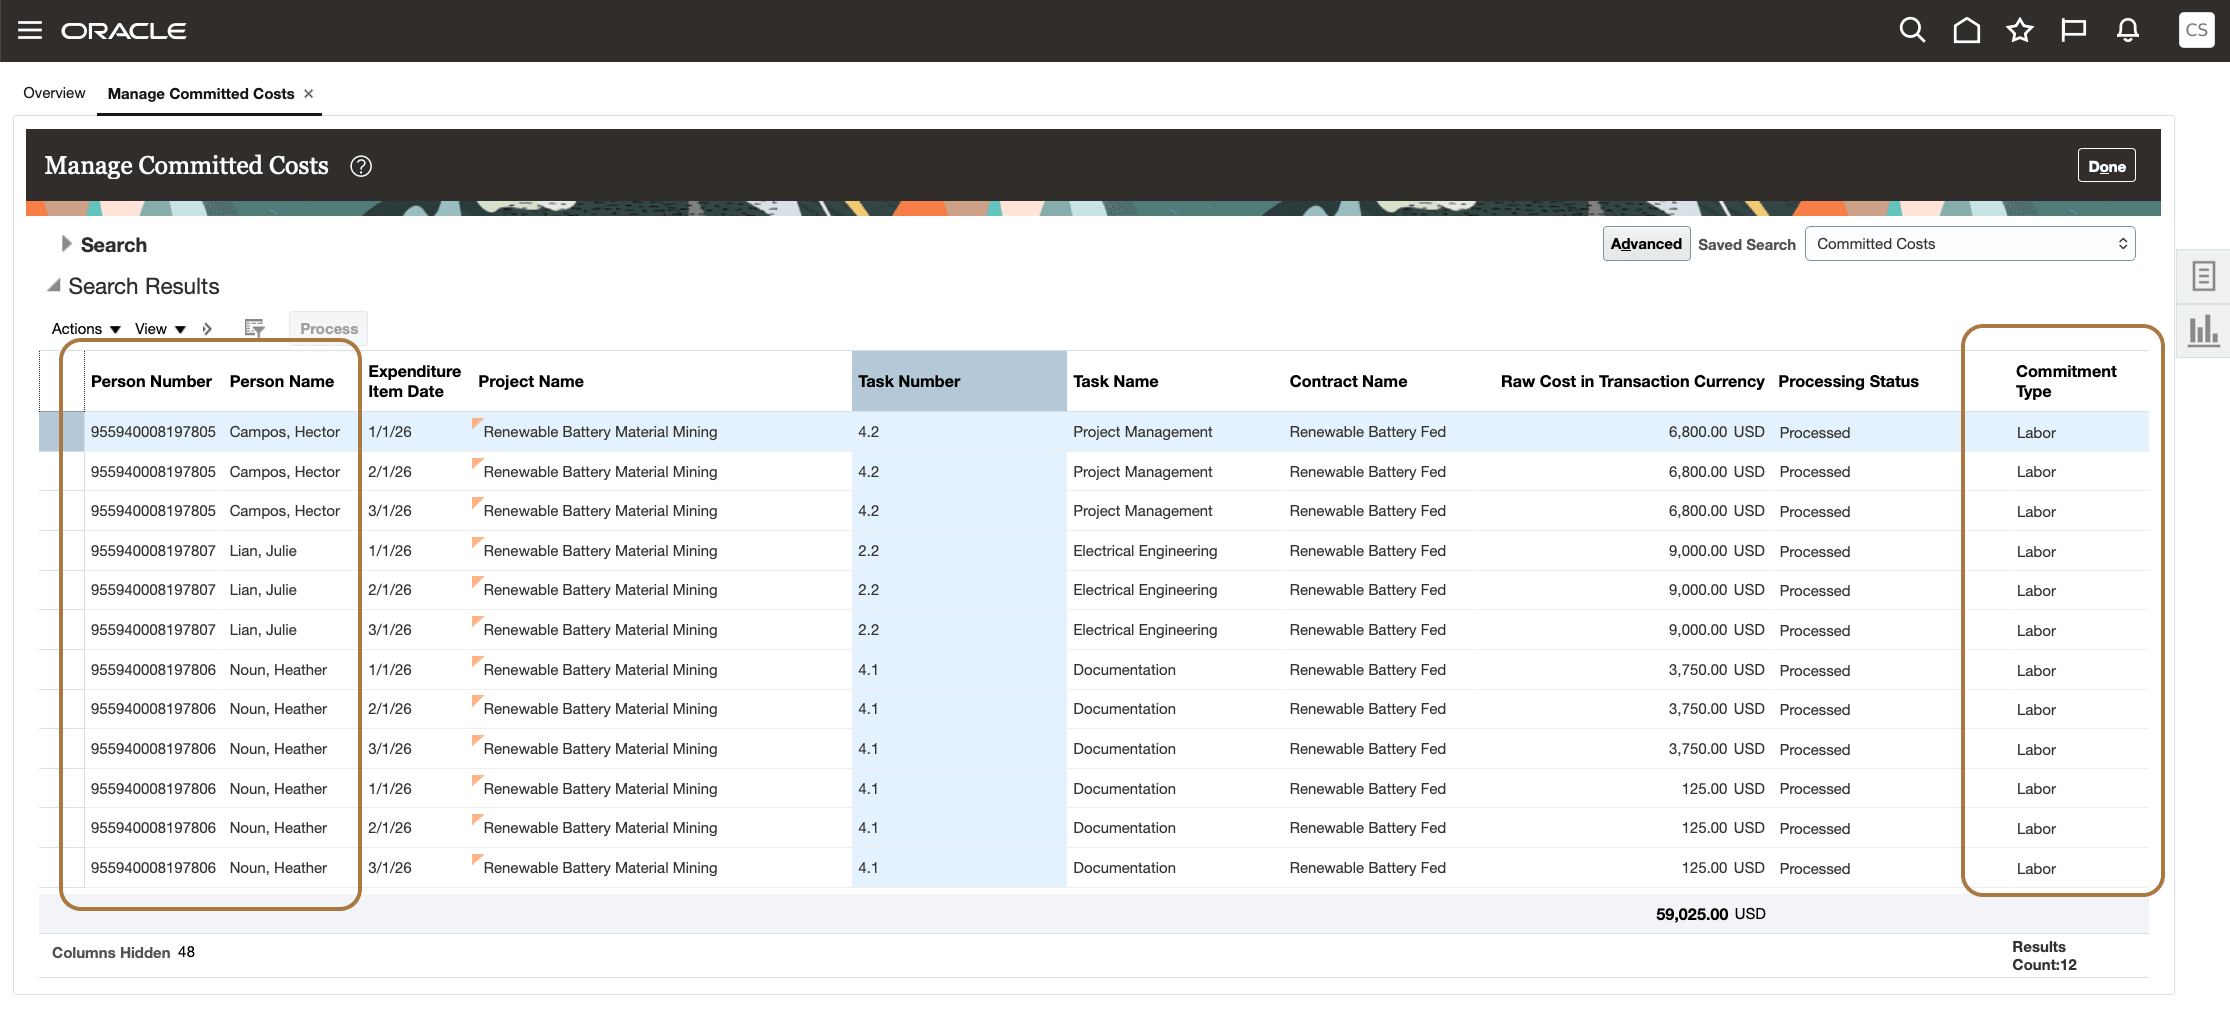Open the search magnifier icon
This screenshot has height=1032, width=2230.
coord(1912,30)
